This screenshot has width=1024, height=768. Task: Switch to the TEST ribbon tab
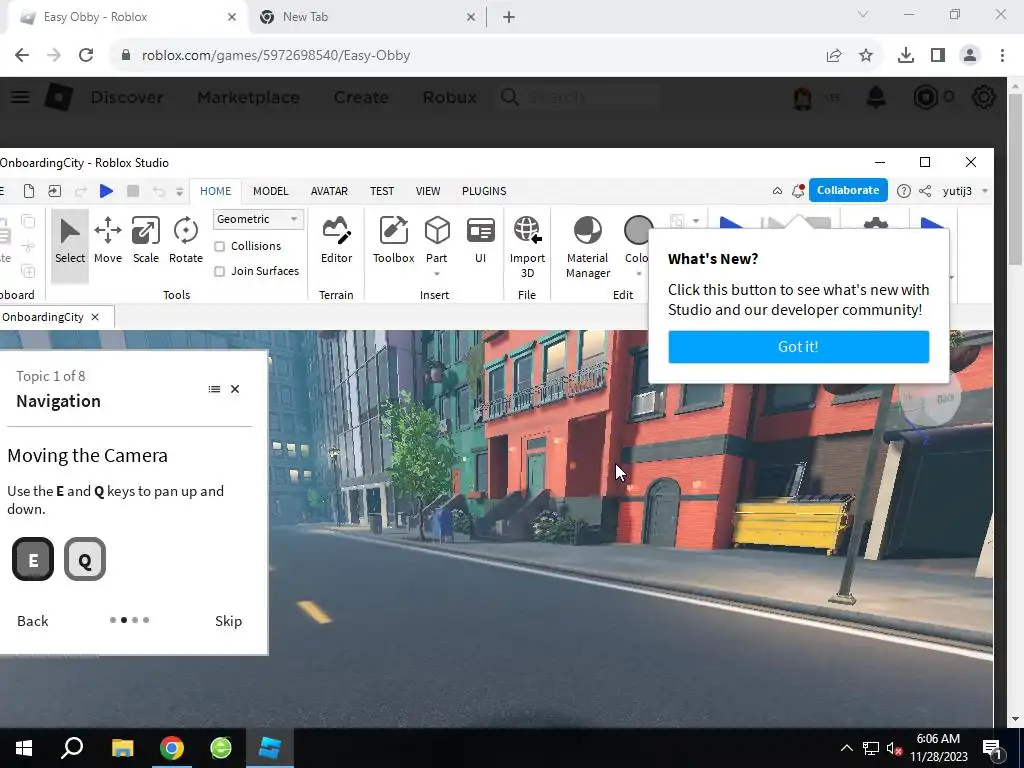(x=382, y=191)
